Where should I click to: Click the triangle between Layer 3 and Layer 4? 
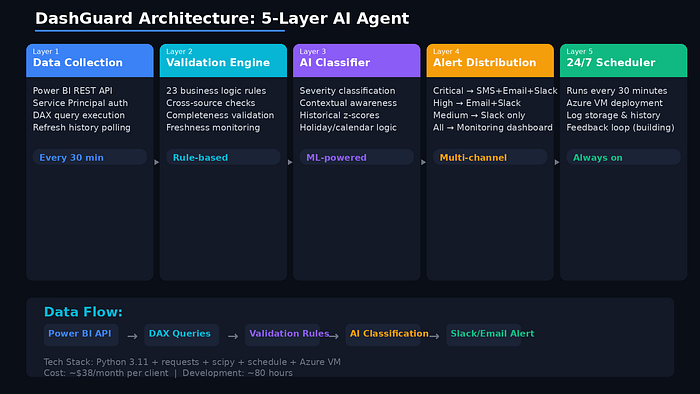[424, 162]
